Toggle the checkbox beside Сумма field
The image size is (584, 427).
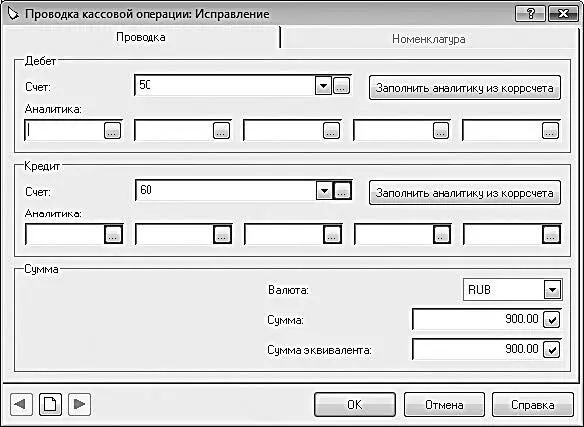click(x=552, y=319)
